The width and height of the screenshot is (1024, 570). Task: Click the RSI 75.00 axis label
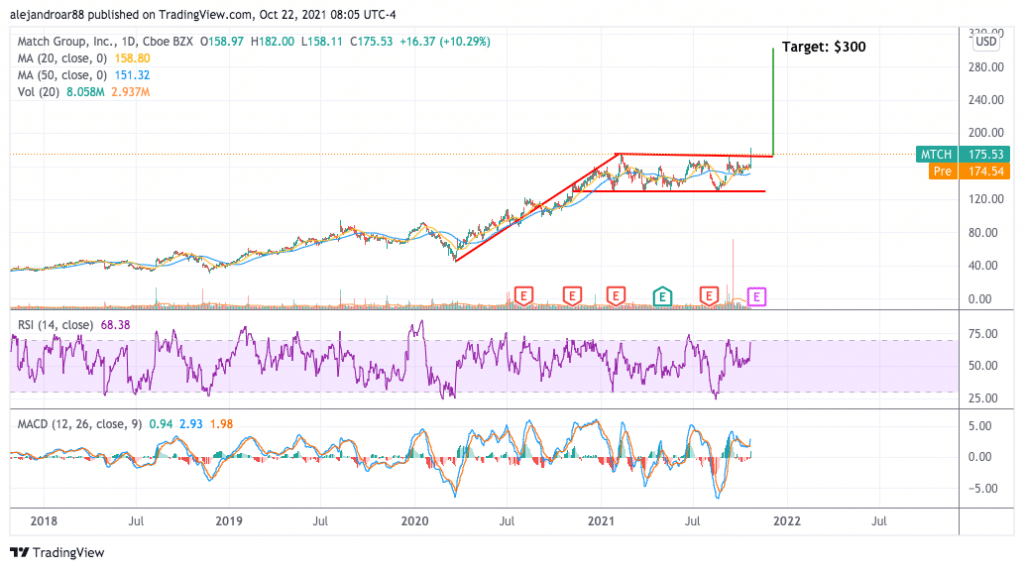click(x=983, y=334)
